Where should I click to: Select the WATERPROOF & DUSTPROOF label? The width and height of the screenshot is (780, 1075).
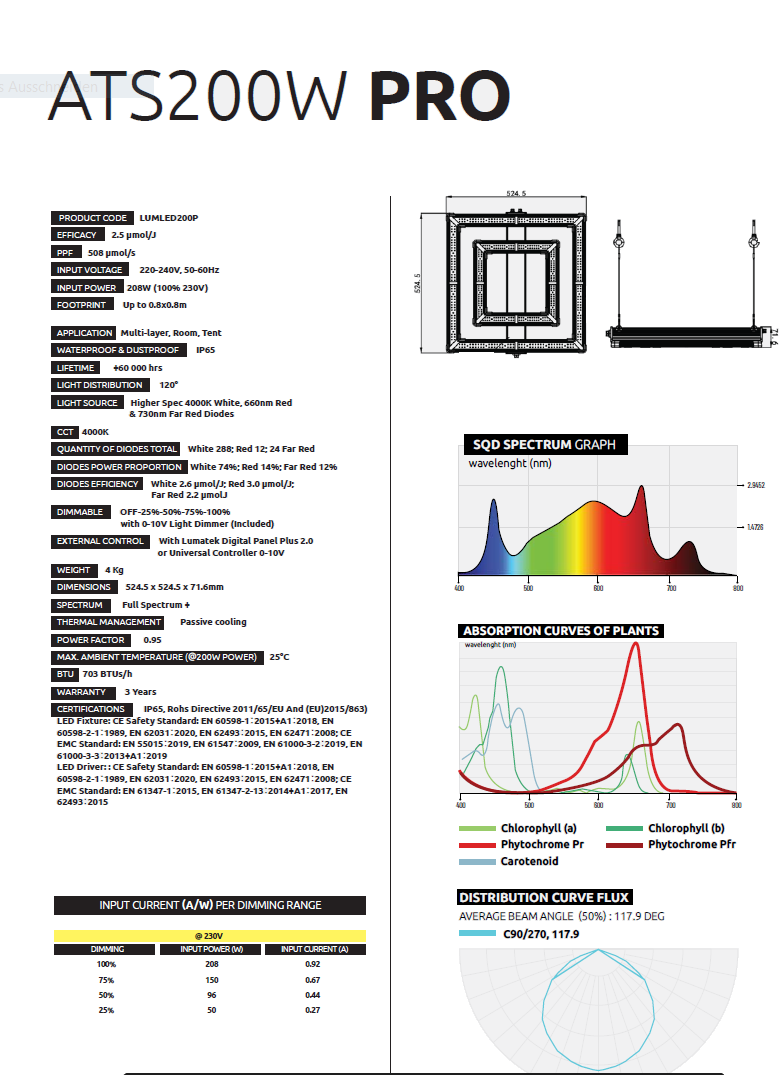pos(118,350)
